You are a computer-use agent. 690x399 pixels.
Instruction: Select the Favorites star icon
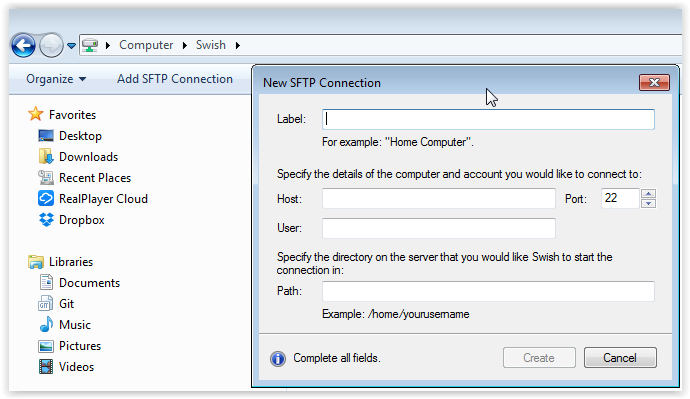tap(36, 114)
